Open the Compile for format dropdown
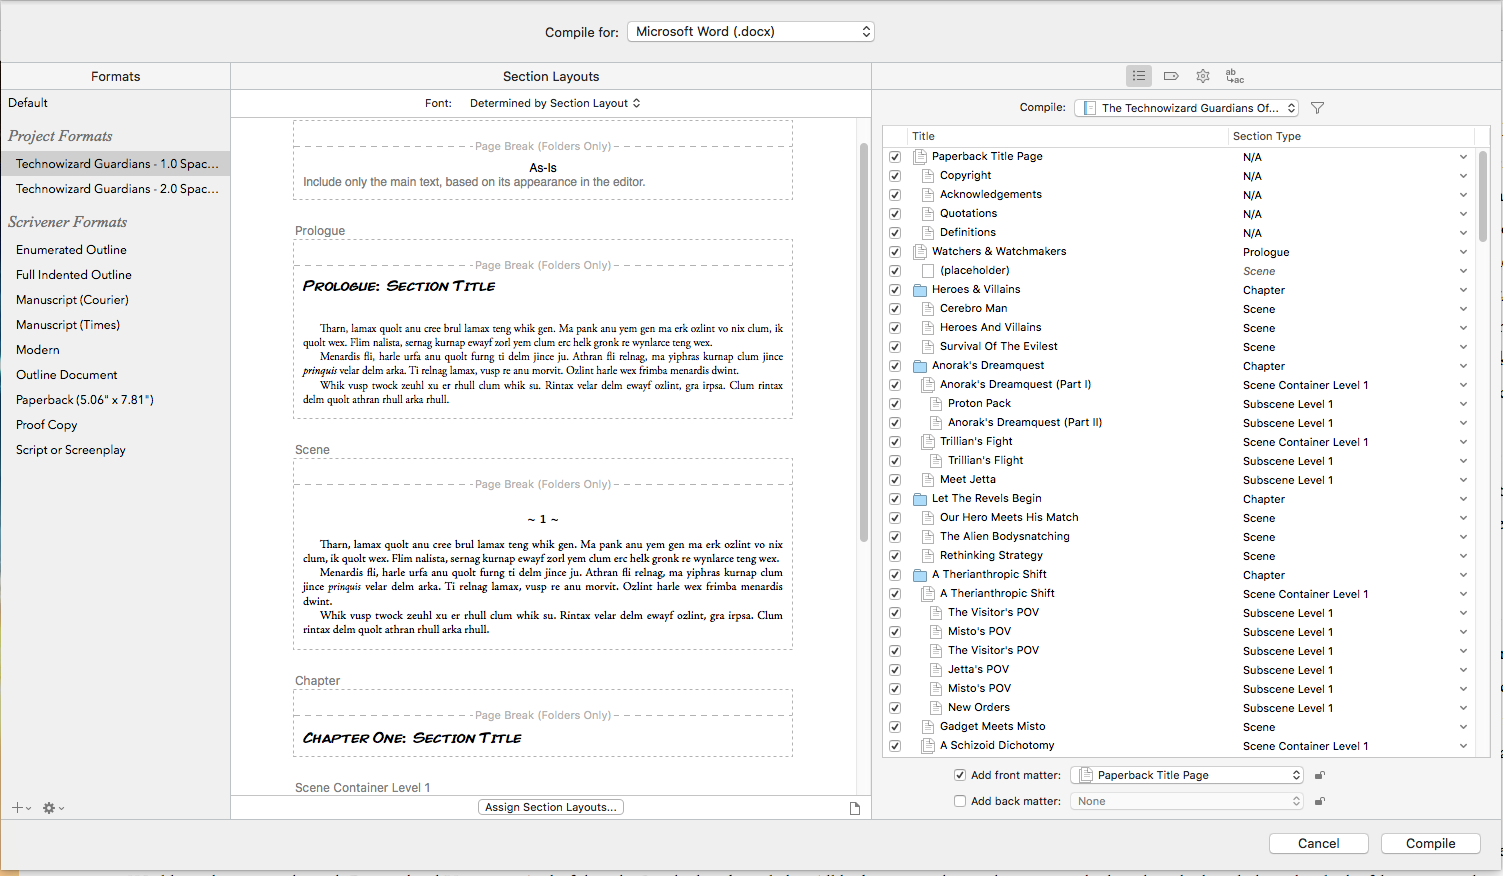Screen dimensions: 1503x876 pos(751,32)
